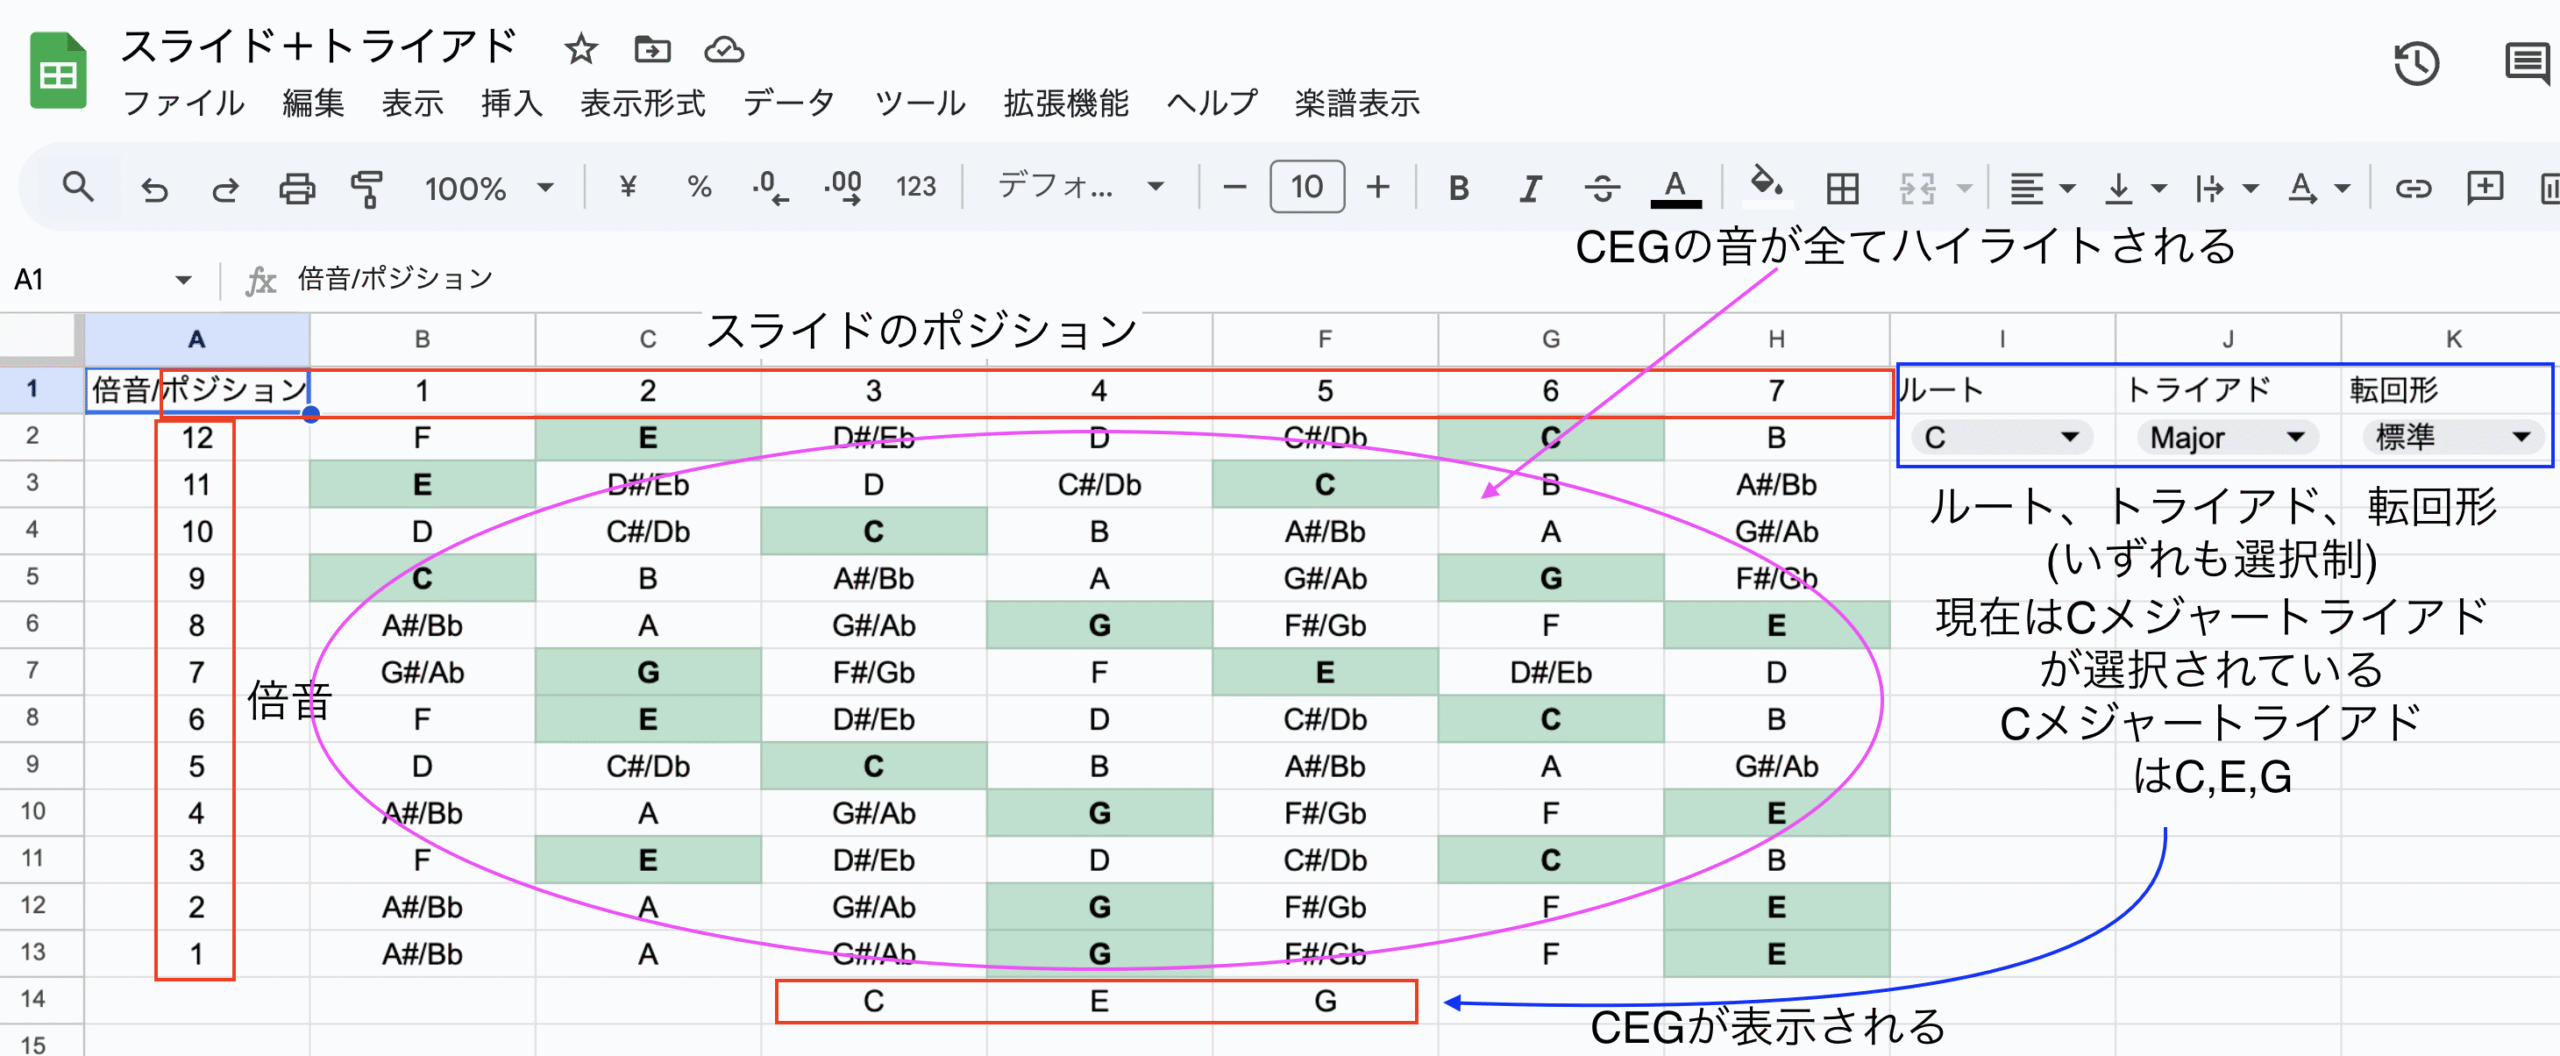Open the borders grid icon
2560x1056 pixels.
(x=1842, y=188)
